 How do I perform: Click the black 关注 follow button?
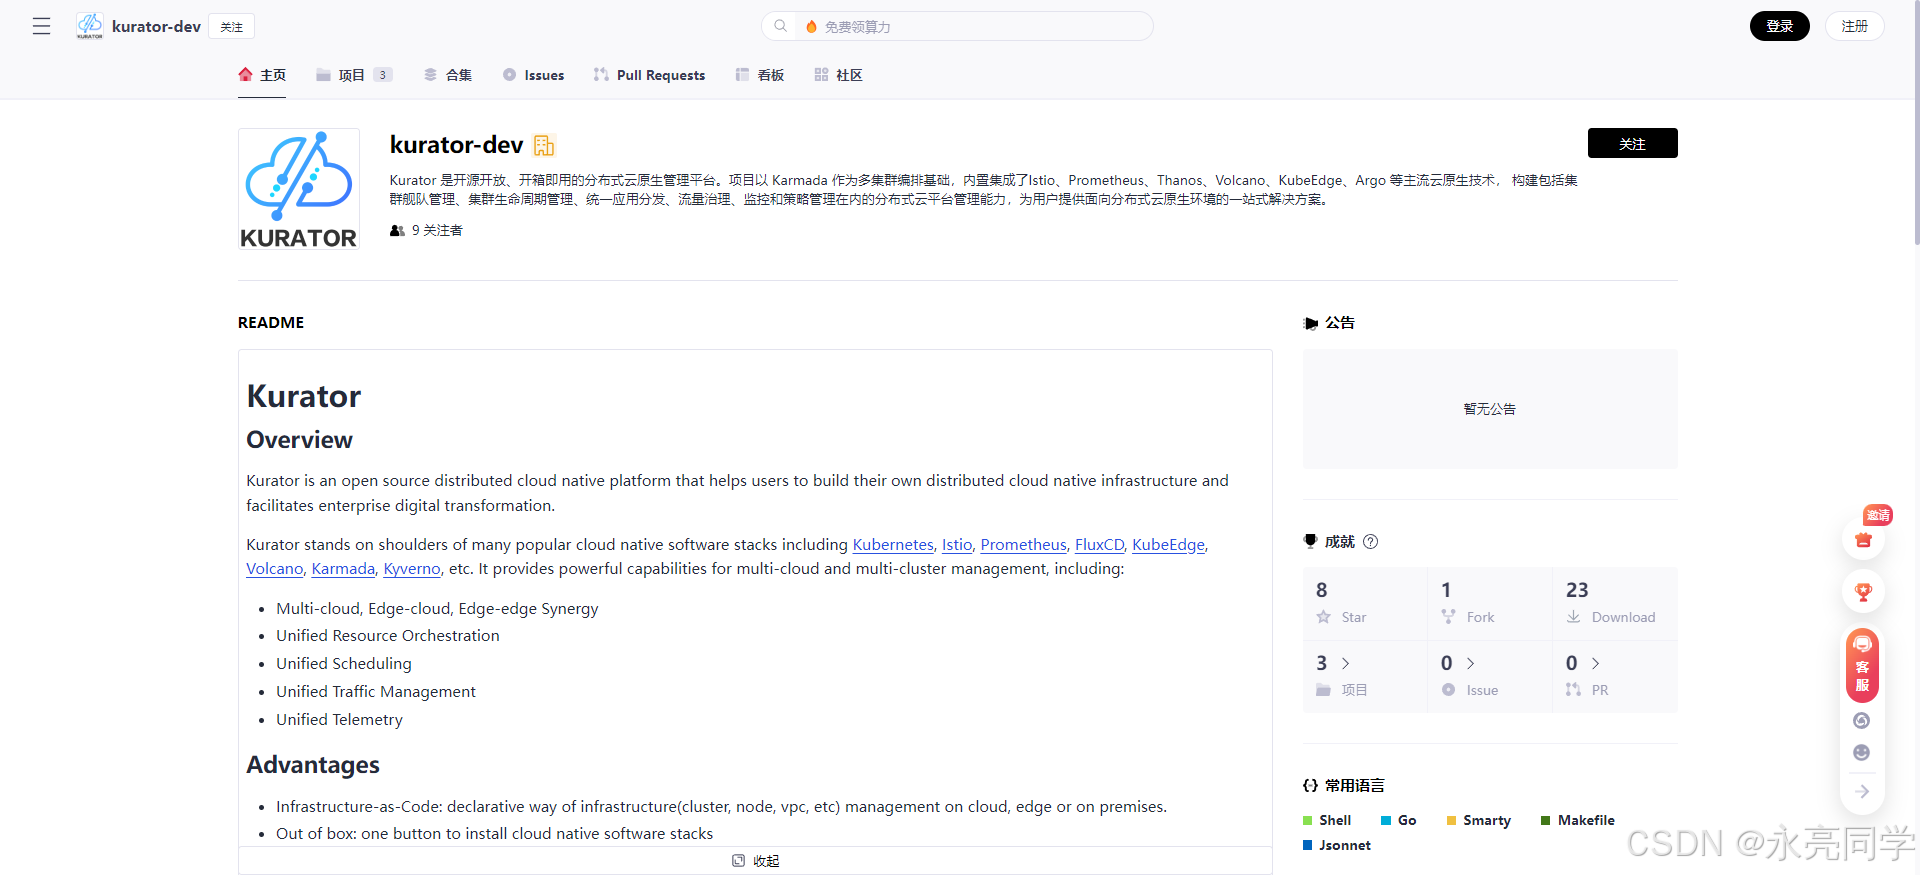[x=1632, y=143]
